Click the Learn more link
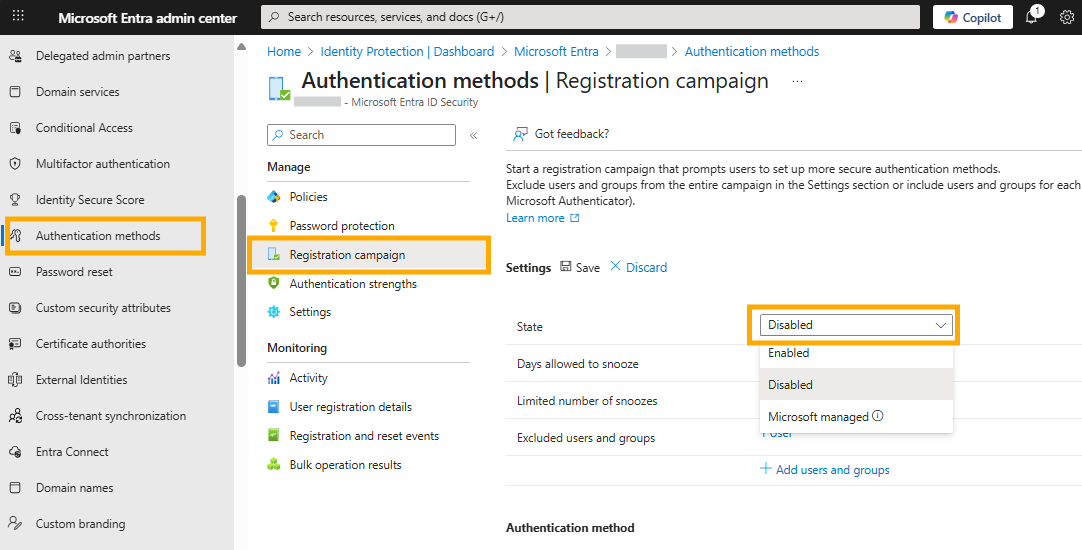The image size is (1082, 550). click(542, 217)
